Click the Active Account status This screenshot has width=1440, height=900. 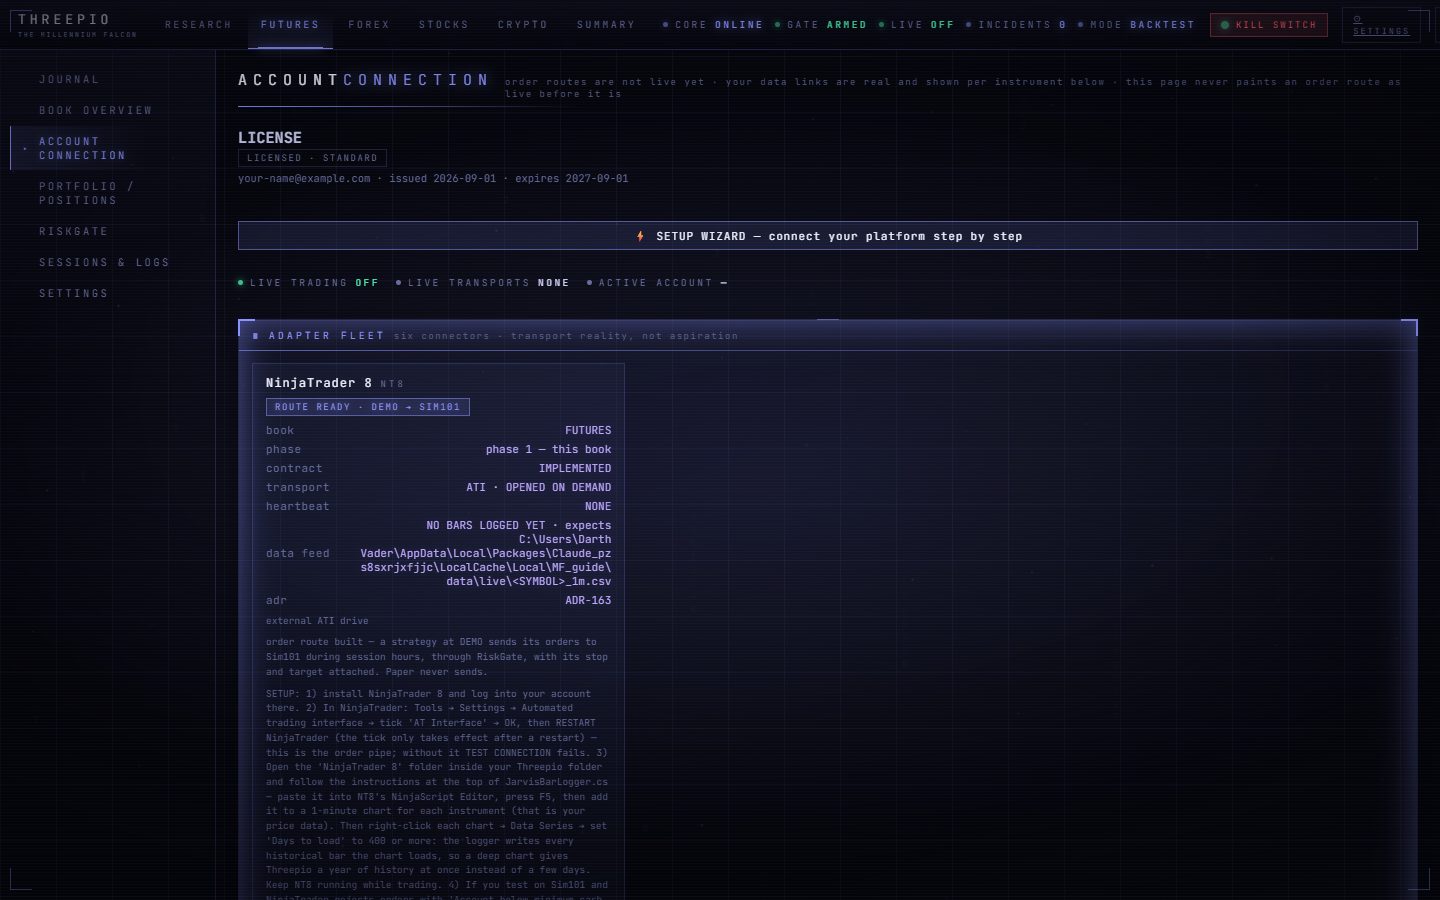coord(657,283)
